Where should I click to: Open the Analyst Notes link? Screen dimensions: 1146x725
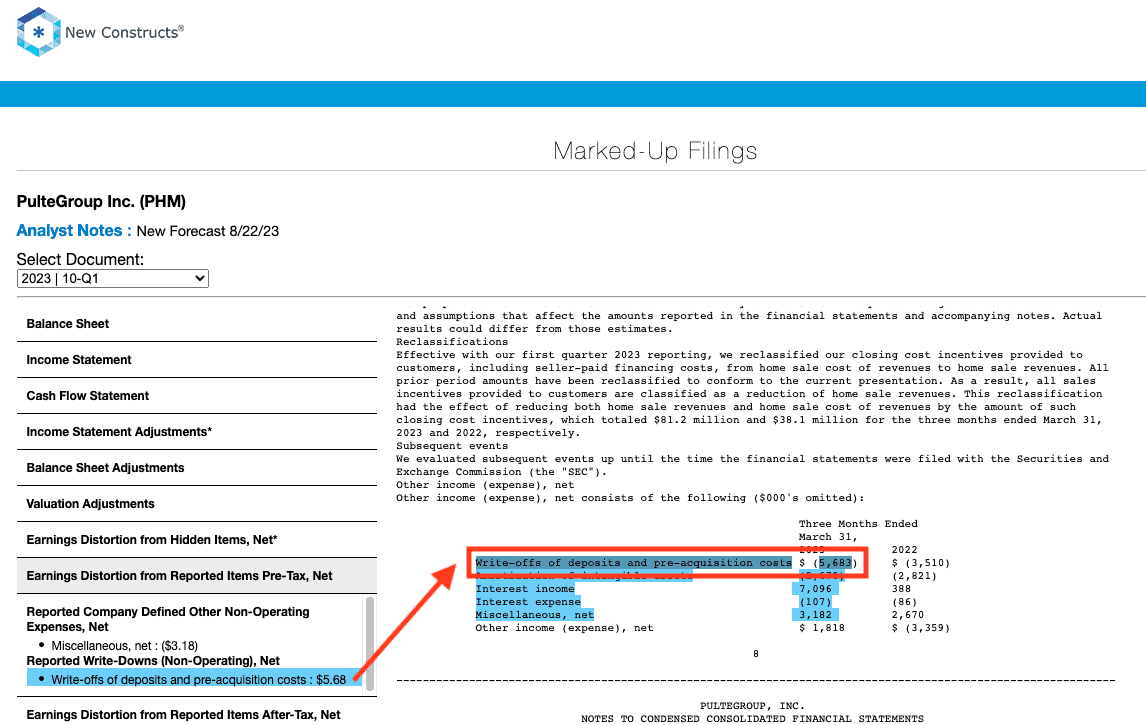pyautogui.click(x=74, y=231)
